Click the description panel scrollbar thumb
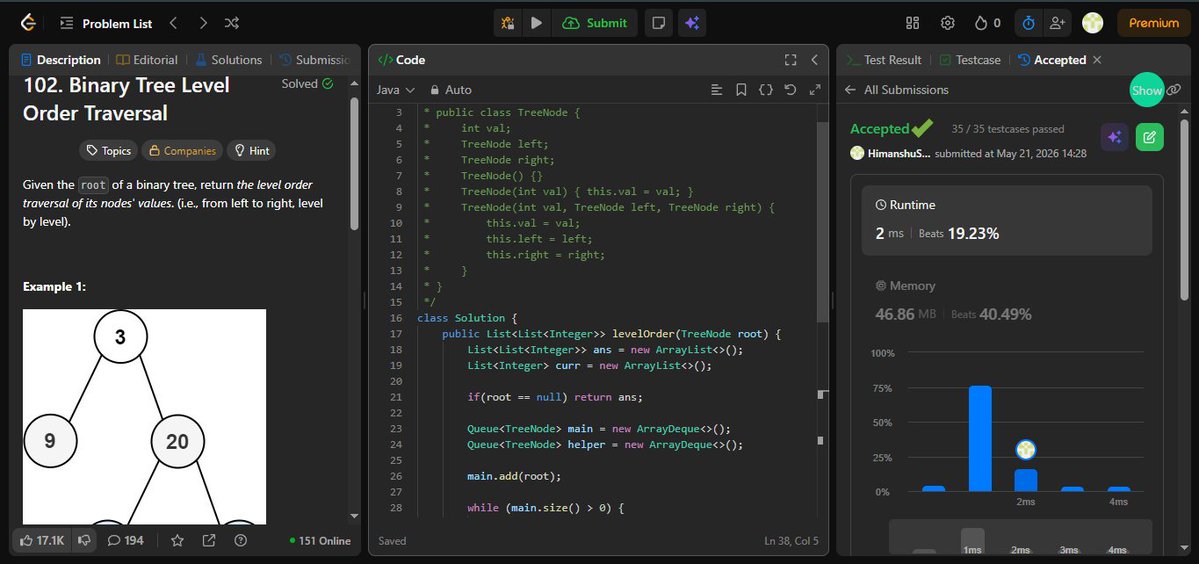The image size is (1199, 564). 354,162
